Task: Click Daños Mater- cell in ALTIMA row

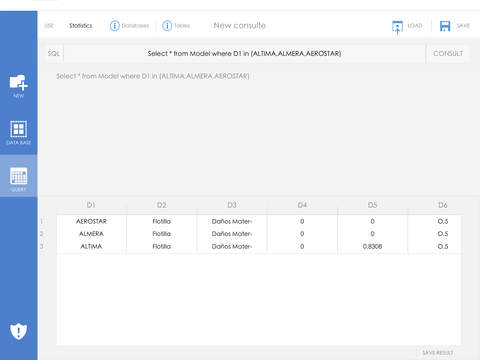Action: point(232,246)
